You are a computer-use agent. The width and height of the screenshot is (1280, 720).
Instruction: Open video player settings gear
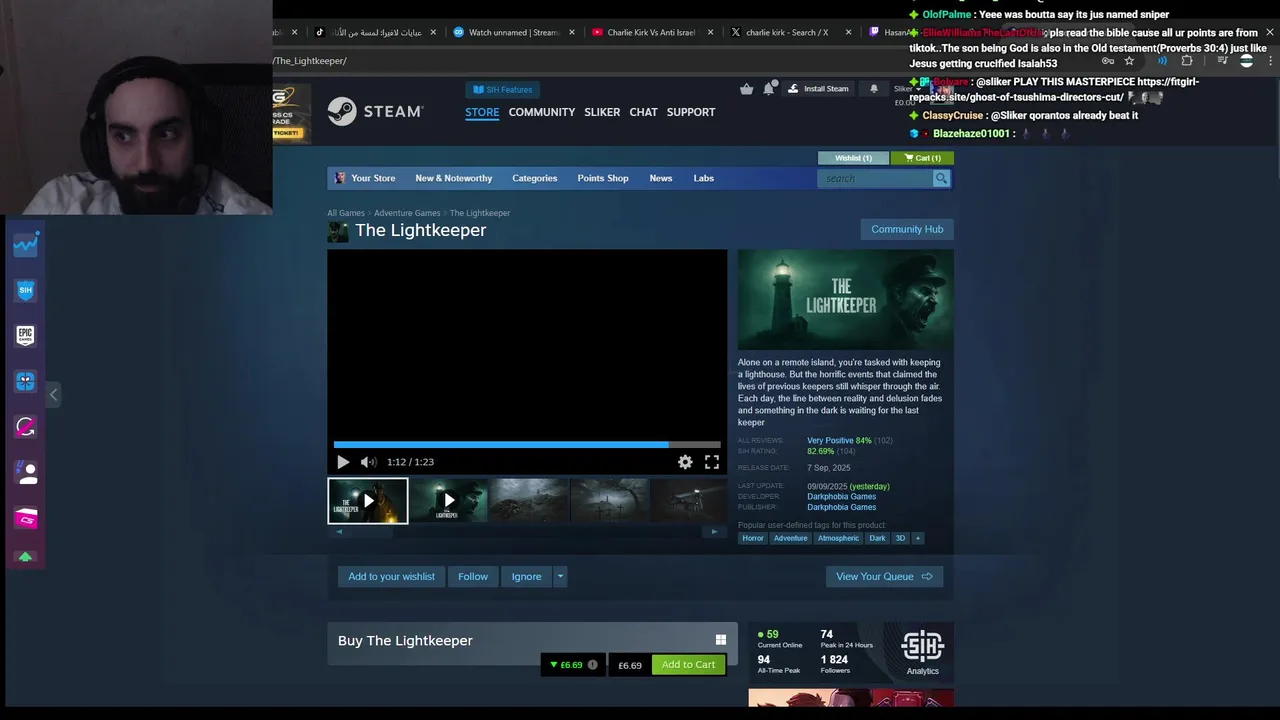coord(685,462)
